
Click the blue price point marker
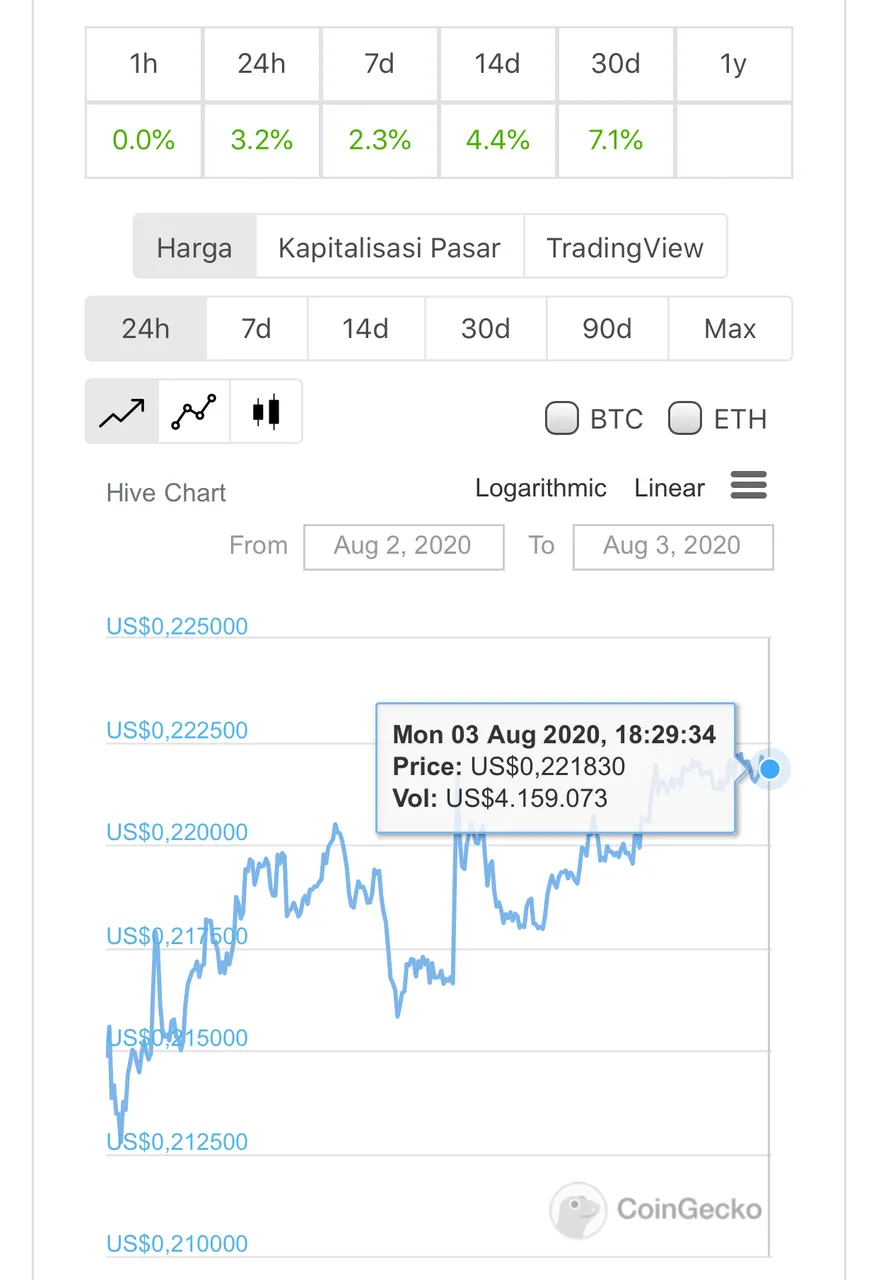tap(770, 769)
